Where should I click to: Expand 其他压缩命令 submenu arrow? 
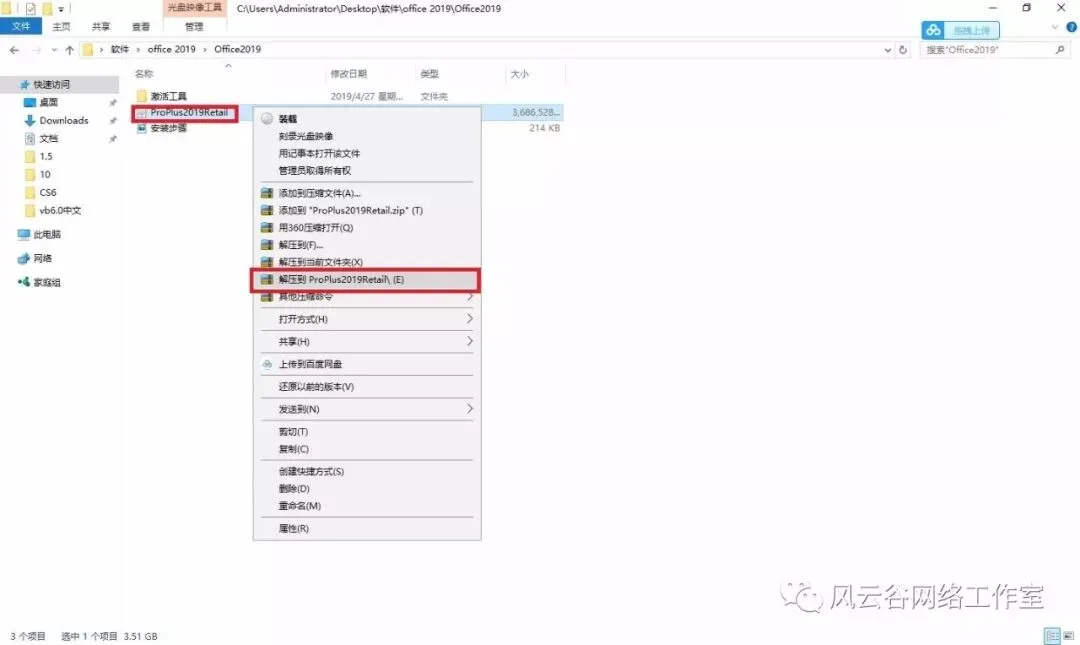click(470, 297)
